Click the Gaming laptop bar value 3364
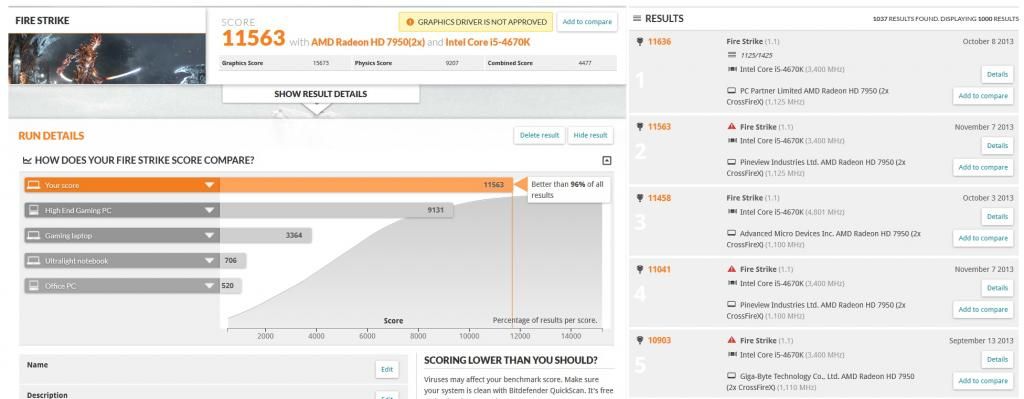 coord(294,235)
